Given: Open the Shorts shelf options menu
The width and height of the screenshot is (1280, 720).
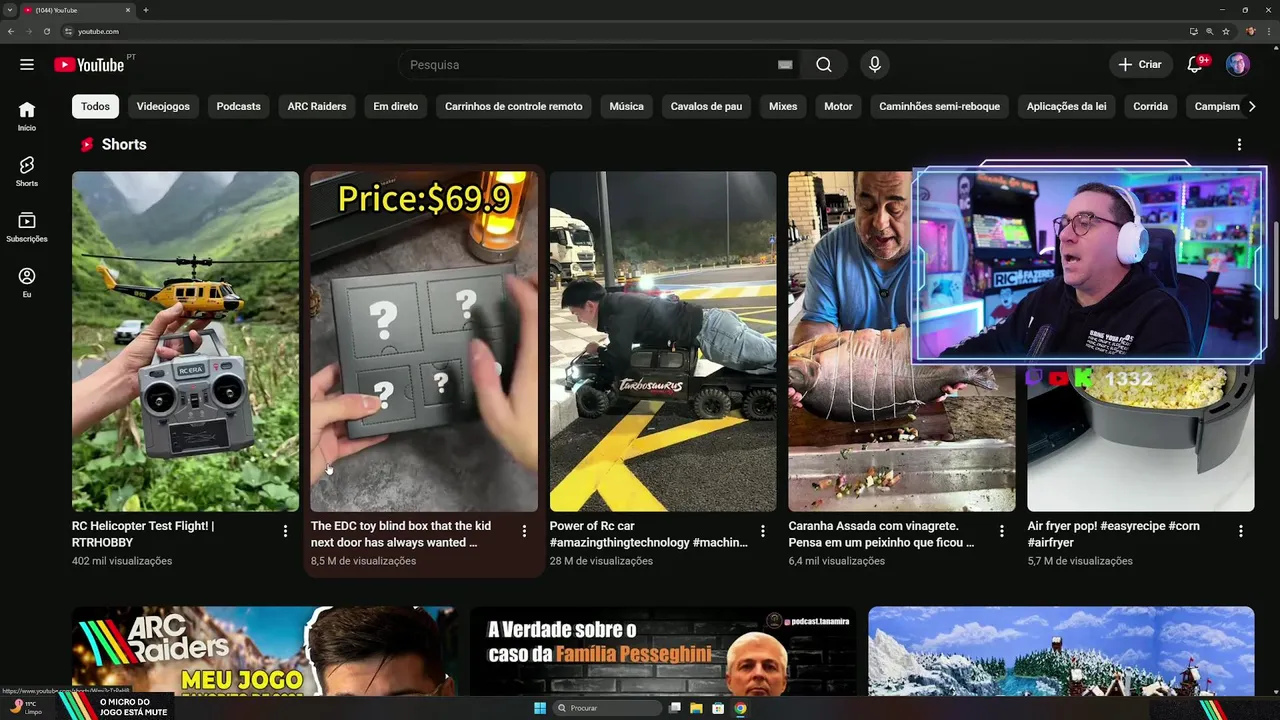Looking at the screenshot, I should point(1239,145).
